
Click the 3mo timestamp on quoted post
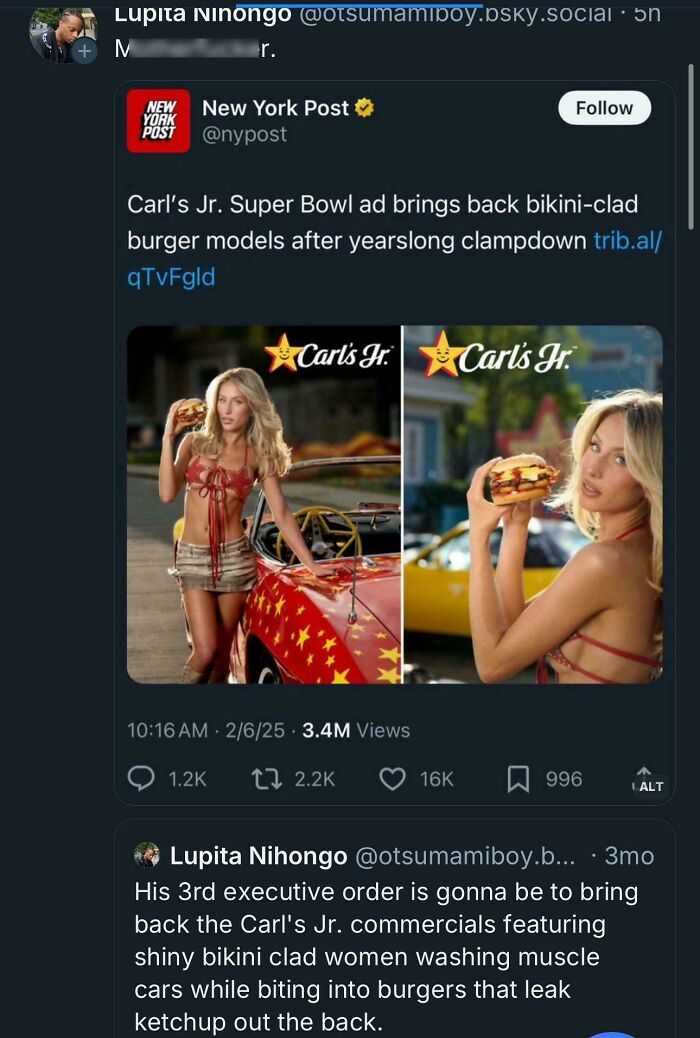point(629,856)
